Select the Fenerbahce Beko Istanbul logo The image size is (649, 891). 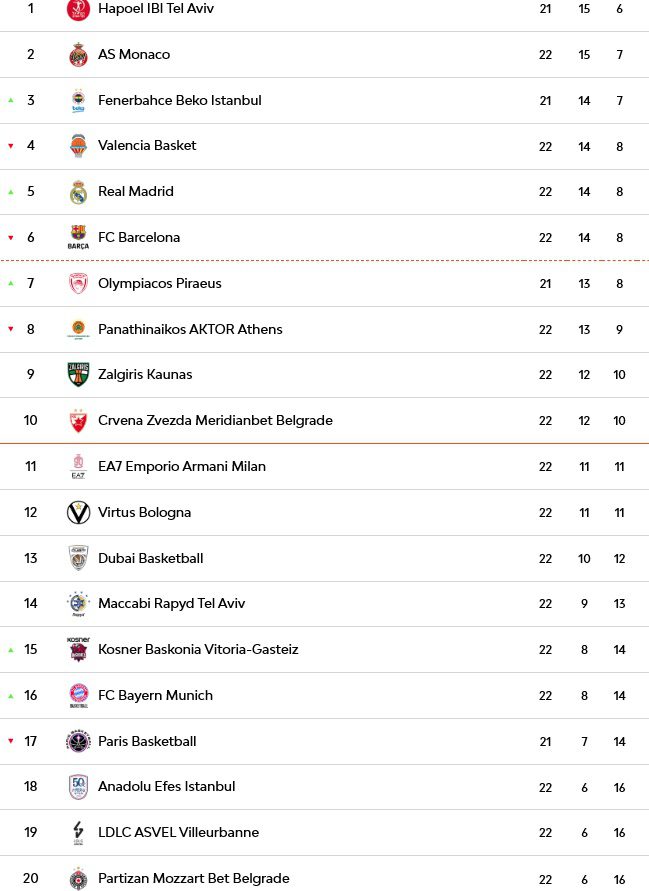(78, 101)
